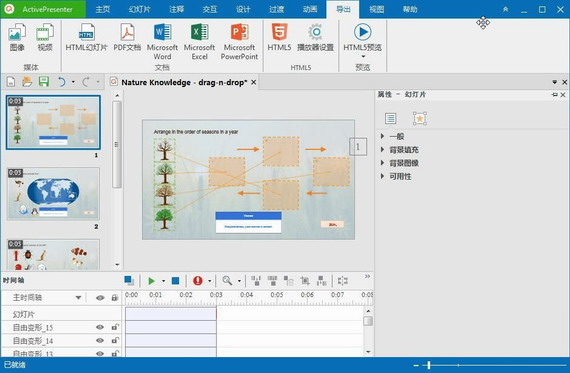Viewport: 570px width, 373px height.
Task: Save project with green disk icon
Action: point(44,82)
